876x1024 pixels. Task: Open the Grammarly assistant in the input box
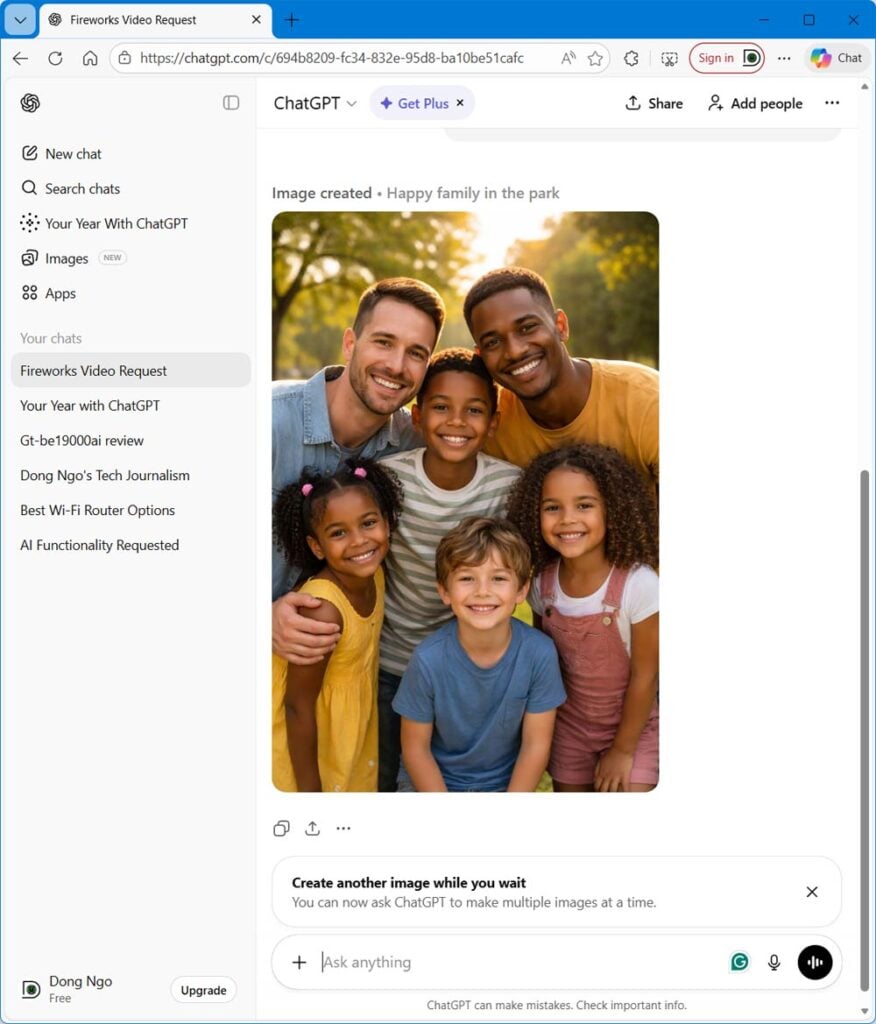pyautogui.click(x=739, y=961)
